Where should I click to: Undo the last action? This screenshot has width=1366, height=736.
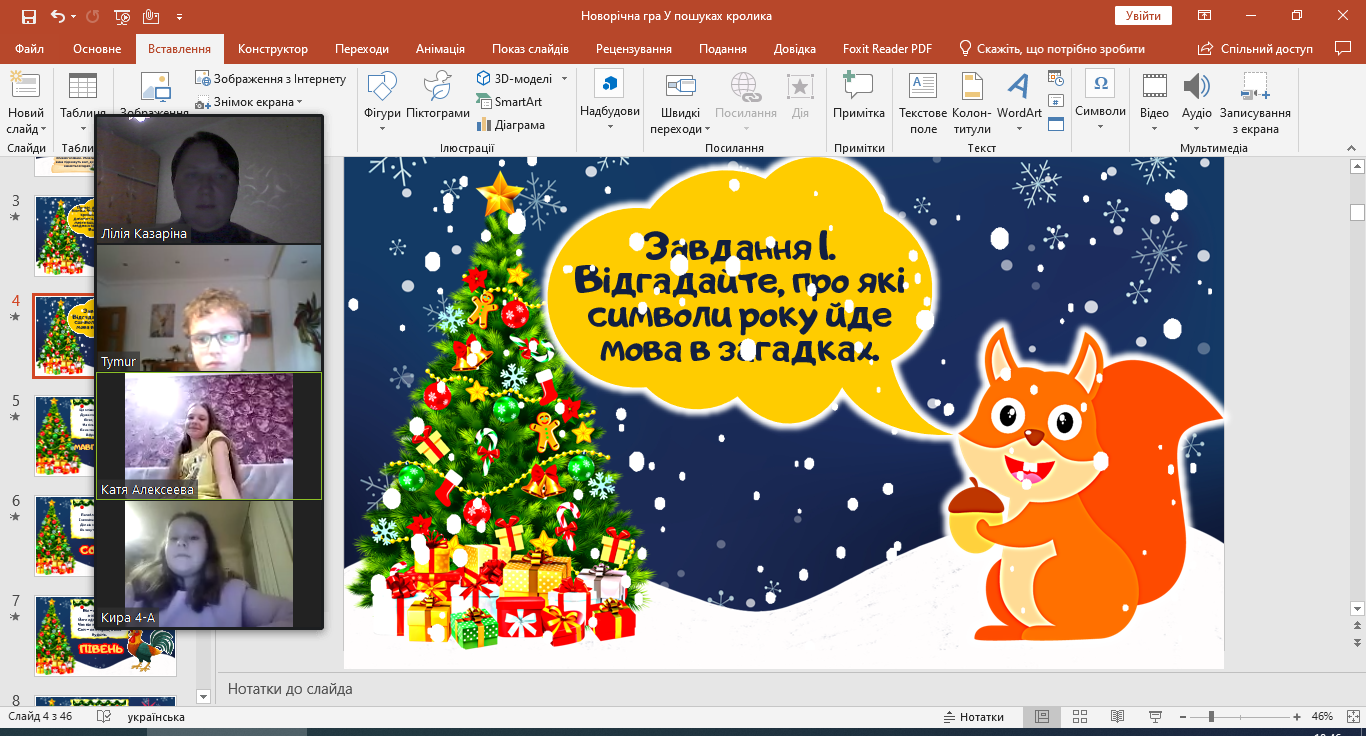pos(58,16)
